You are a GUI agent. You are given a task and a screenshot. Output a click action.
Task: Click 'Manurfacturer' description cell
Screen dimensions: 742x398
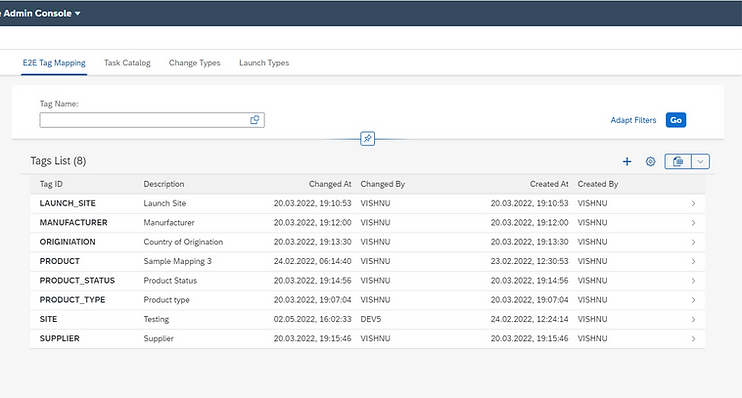tap(169, 222)
